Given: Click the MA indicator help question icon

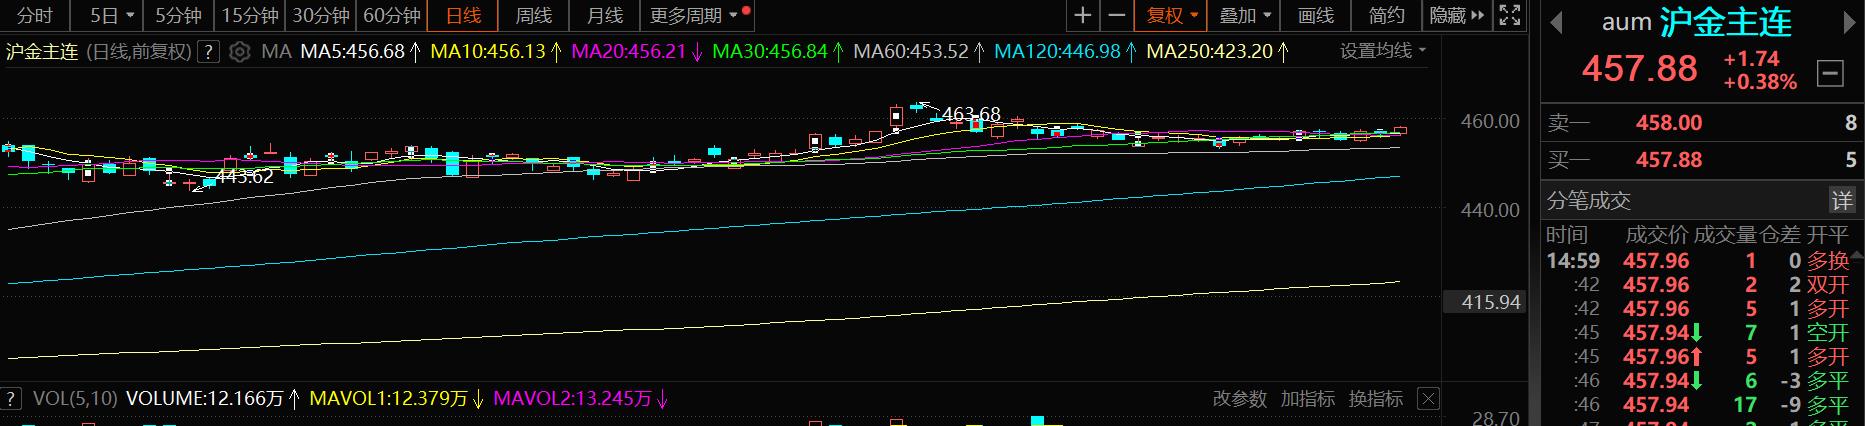Looking at the screenshot, I should coord(208,52).
